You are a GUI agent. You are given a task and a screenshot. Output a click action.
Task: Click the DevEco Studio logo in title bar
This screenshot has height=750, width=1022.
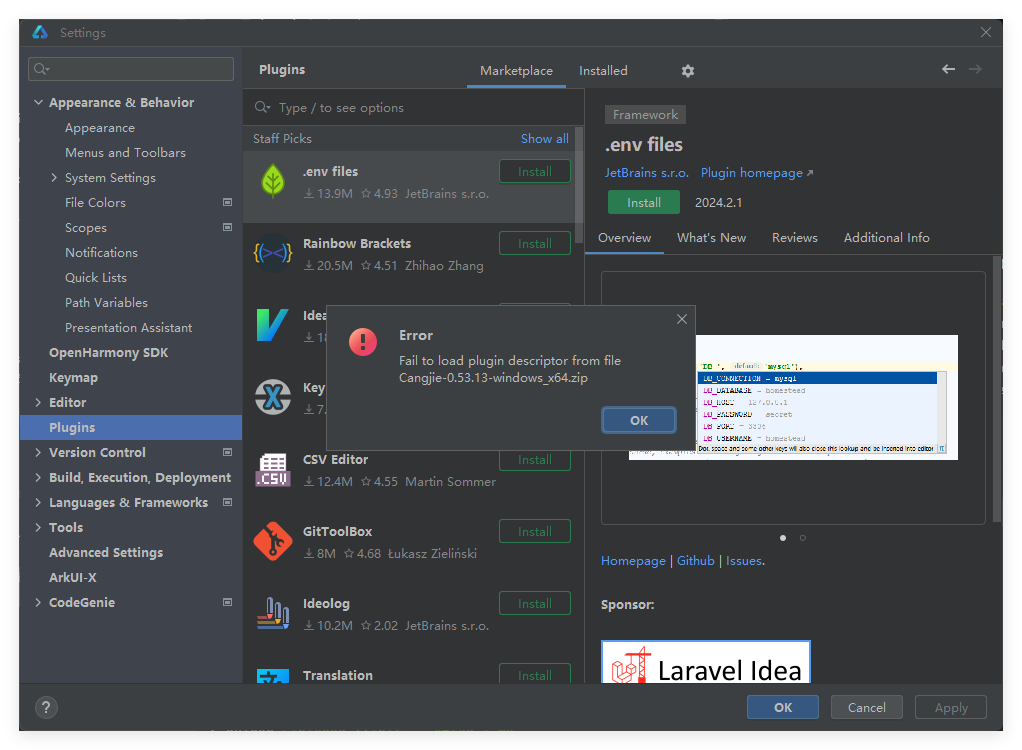(40, 32)
